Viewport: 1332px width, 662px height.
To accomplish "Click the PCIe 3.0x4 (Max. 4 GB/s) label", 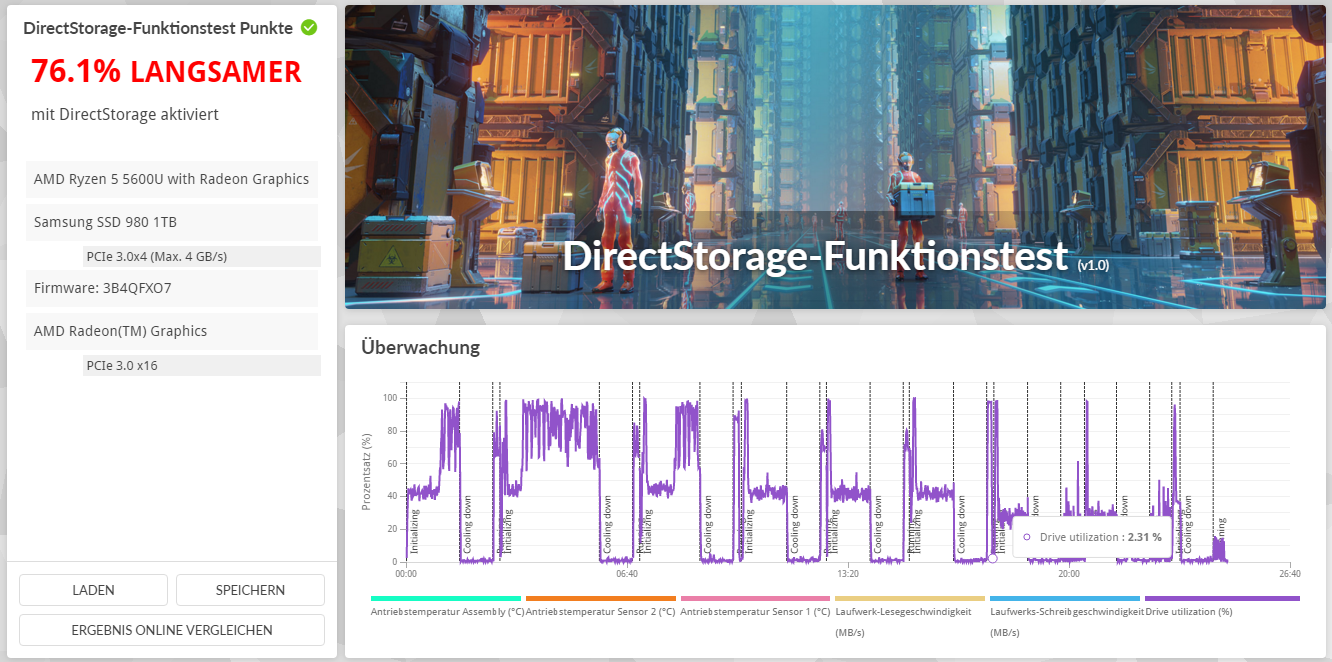I will tap(202, 256).
